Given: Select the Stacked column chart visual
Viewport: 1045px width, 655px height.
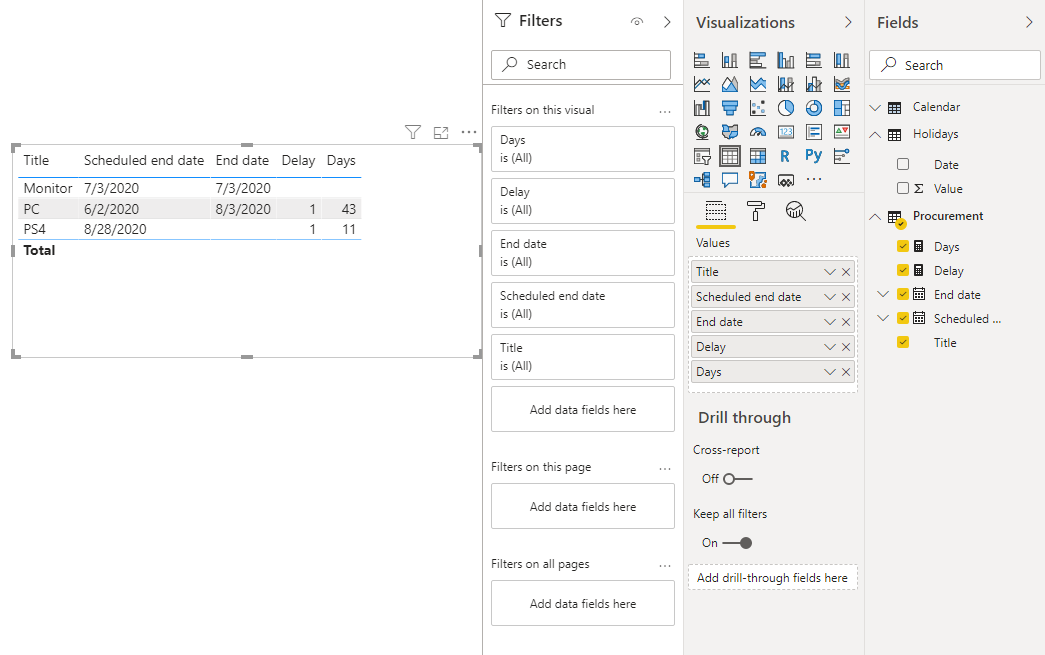Looking at the screenshot, I should coord(730,61).
